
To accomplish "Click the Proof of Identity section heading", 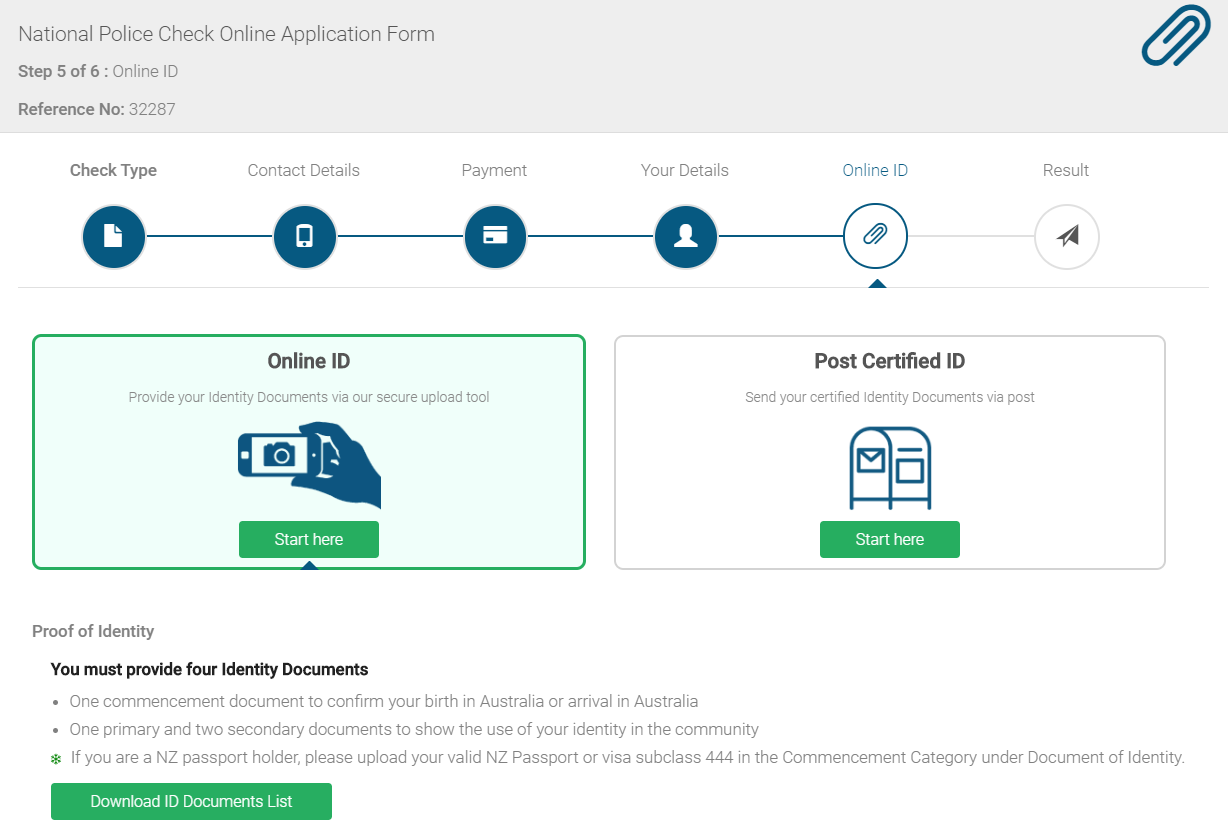I will click(x=93, y=631).
